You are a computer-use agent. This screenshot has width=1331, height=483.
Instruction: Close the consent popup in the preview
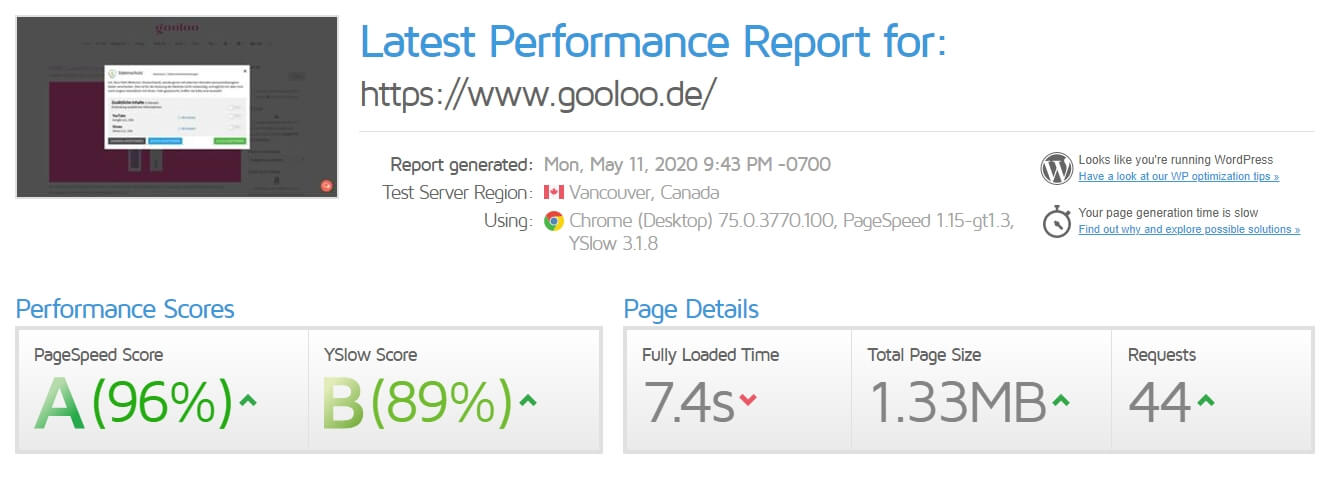(x=245, y=71)
